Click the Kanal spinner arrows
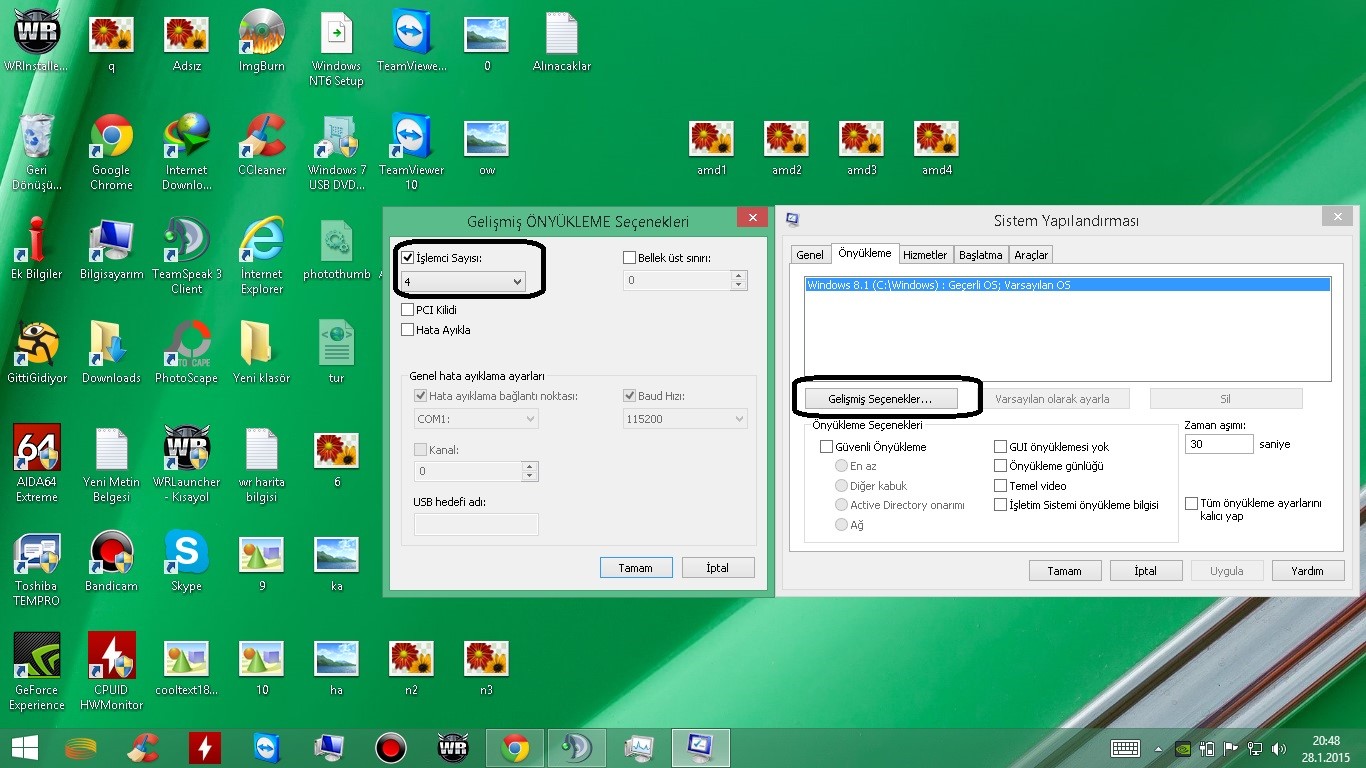The height and width of the screenshot is (768, 1366). tap(530, 471)
